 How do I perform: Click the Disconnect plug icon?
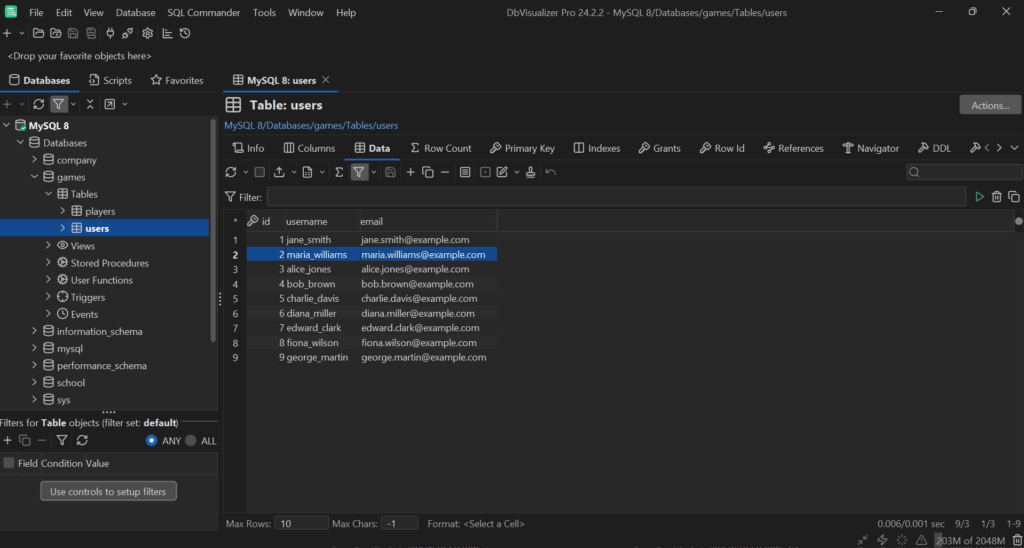127,33
